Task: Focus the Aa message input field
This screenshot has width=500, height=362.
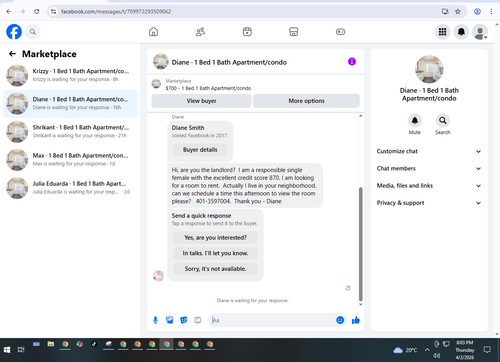Action: pyautogui.click(x=272, y=320)
